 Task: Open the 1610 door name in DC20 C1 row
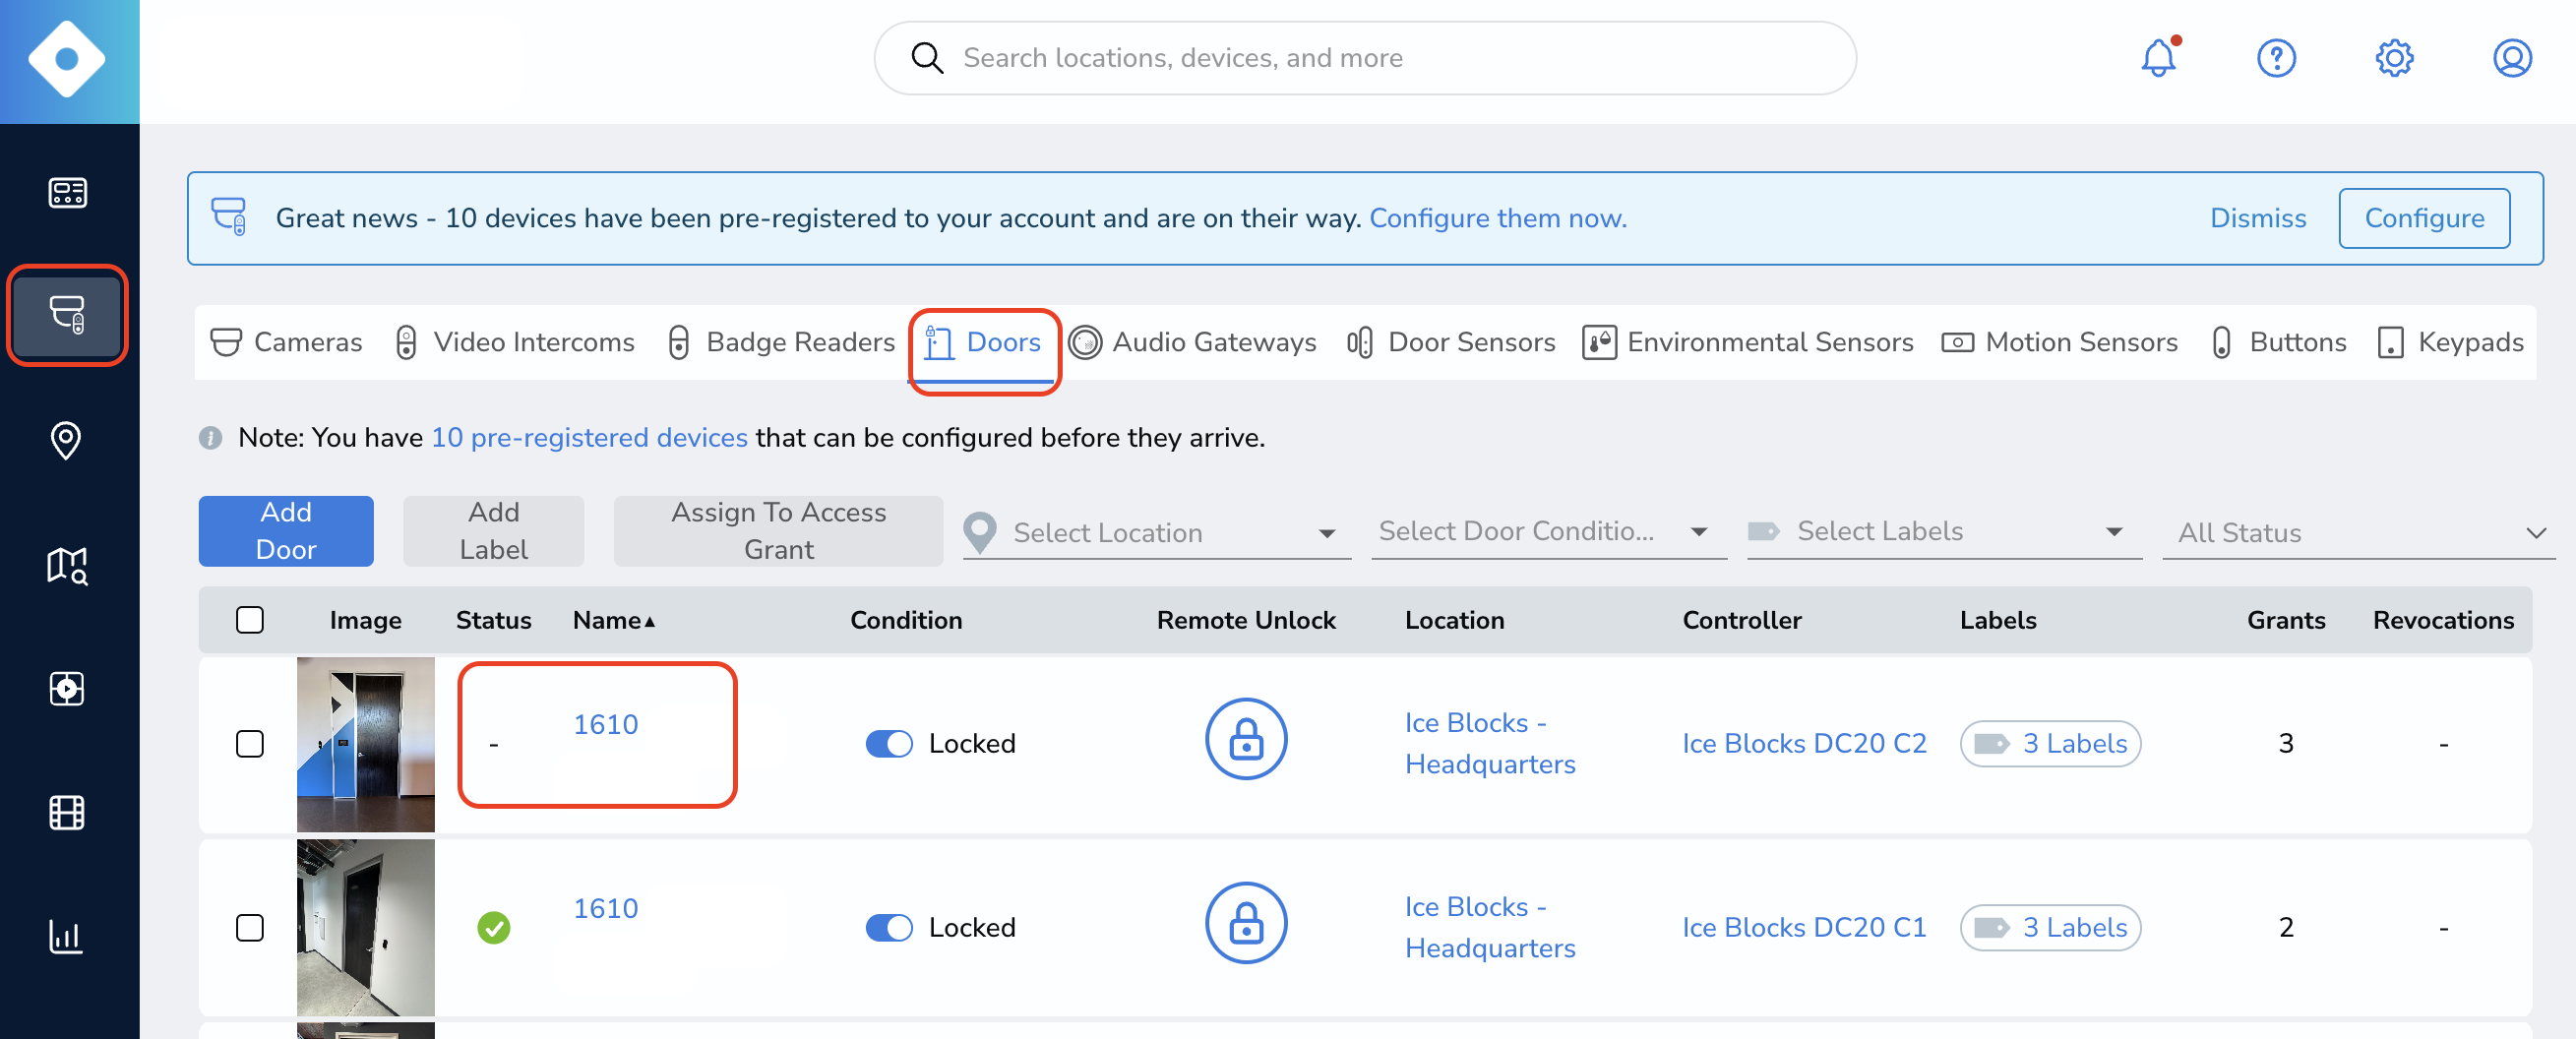[605, 908]
